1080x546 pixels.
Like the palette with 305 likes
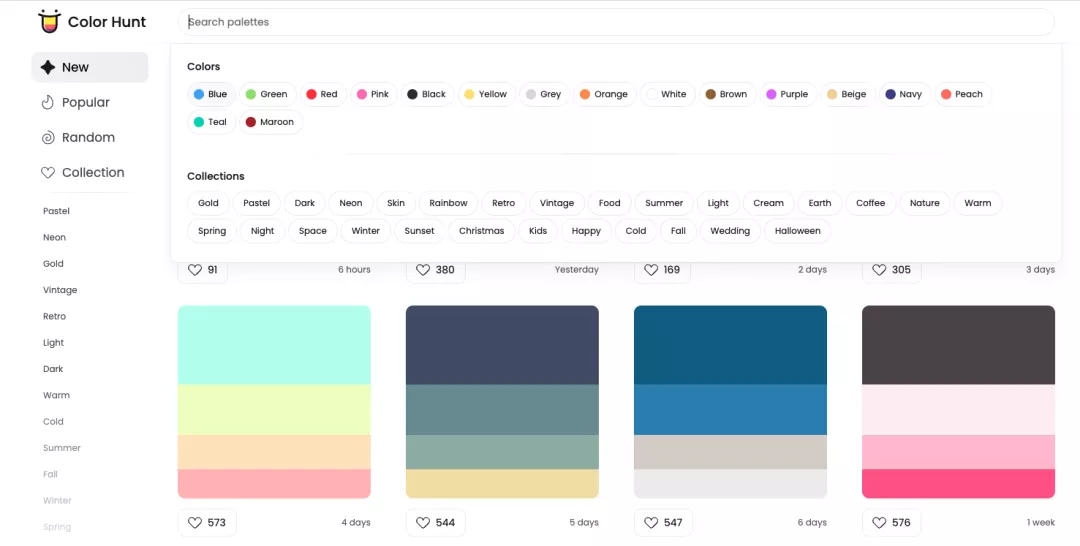click(x=891, y=270)
